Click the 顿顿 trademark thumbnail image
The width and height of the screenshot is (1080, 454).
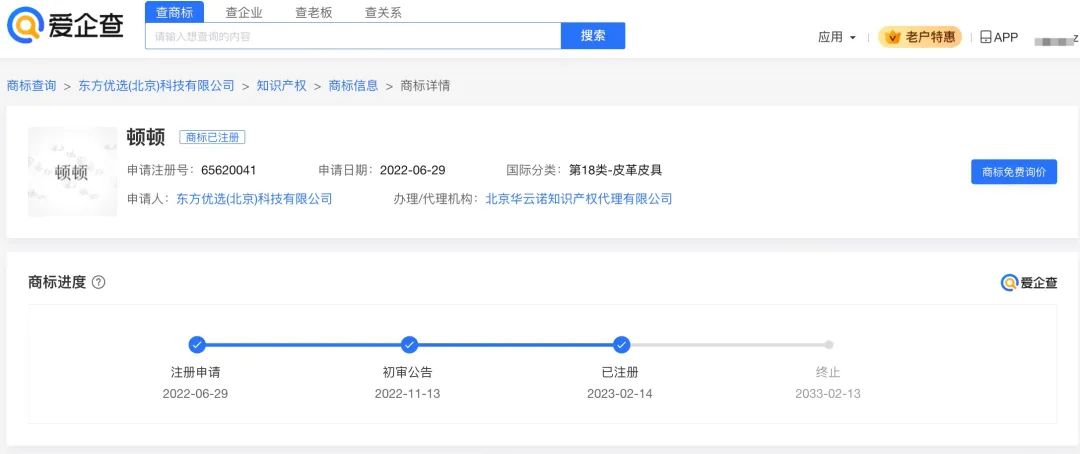[x=72, y=172]
